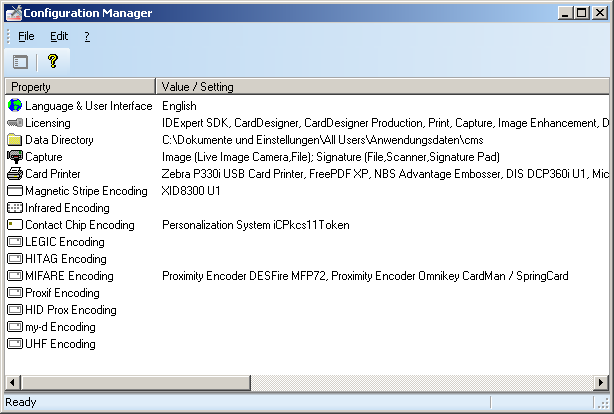Click the Magnetic Stripe Encoding icon
Image resolution: width=614 pixels, height=414 pixels.
click(x=14, y=191)
